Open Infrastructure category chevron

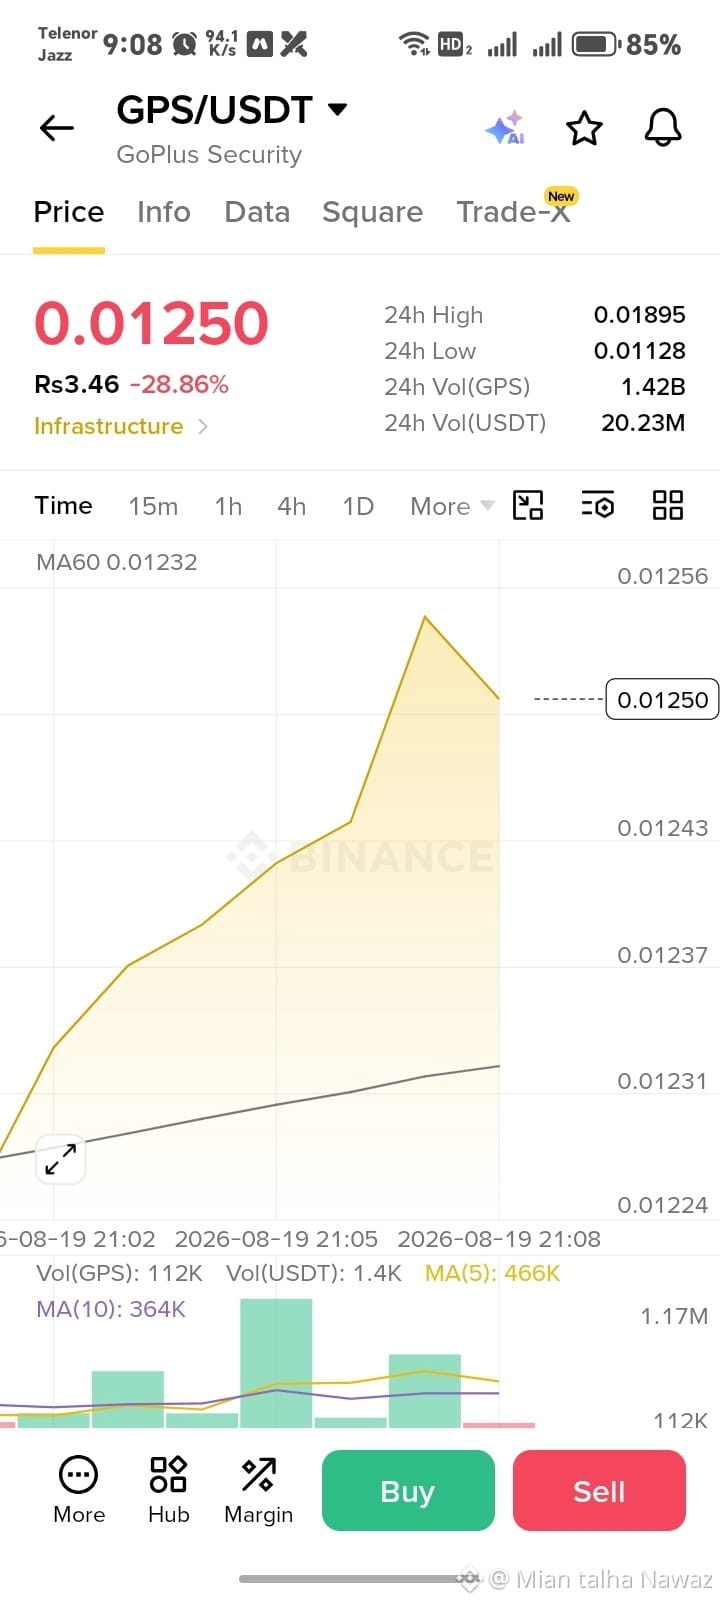coord(203,426)
